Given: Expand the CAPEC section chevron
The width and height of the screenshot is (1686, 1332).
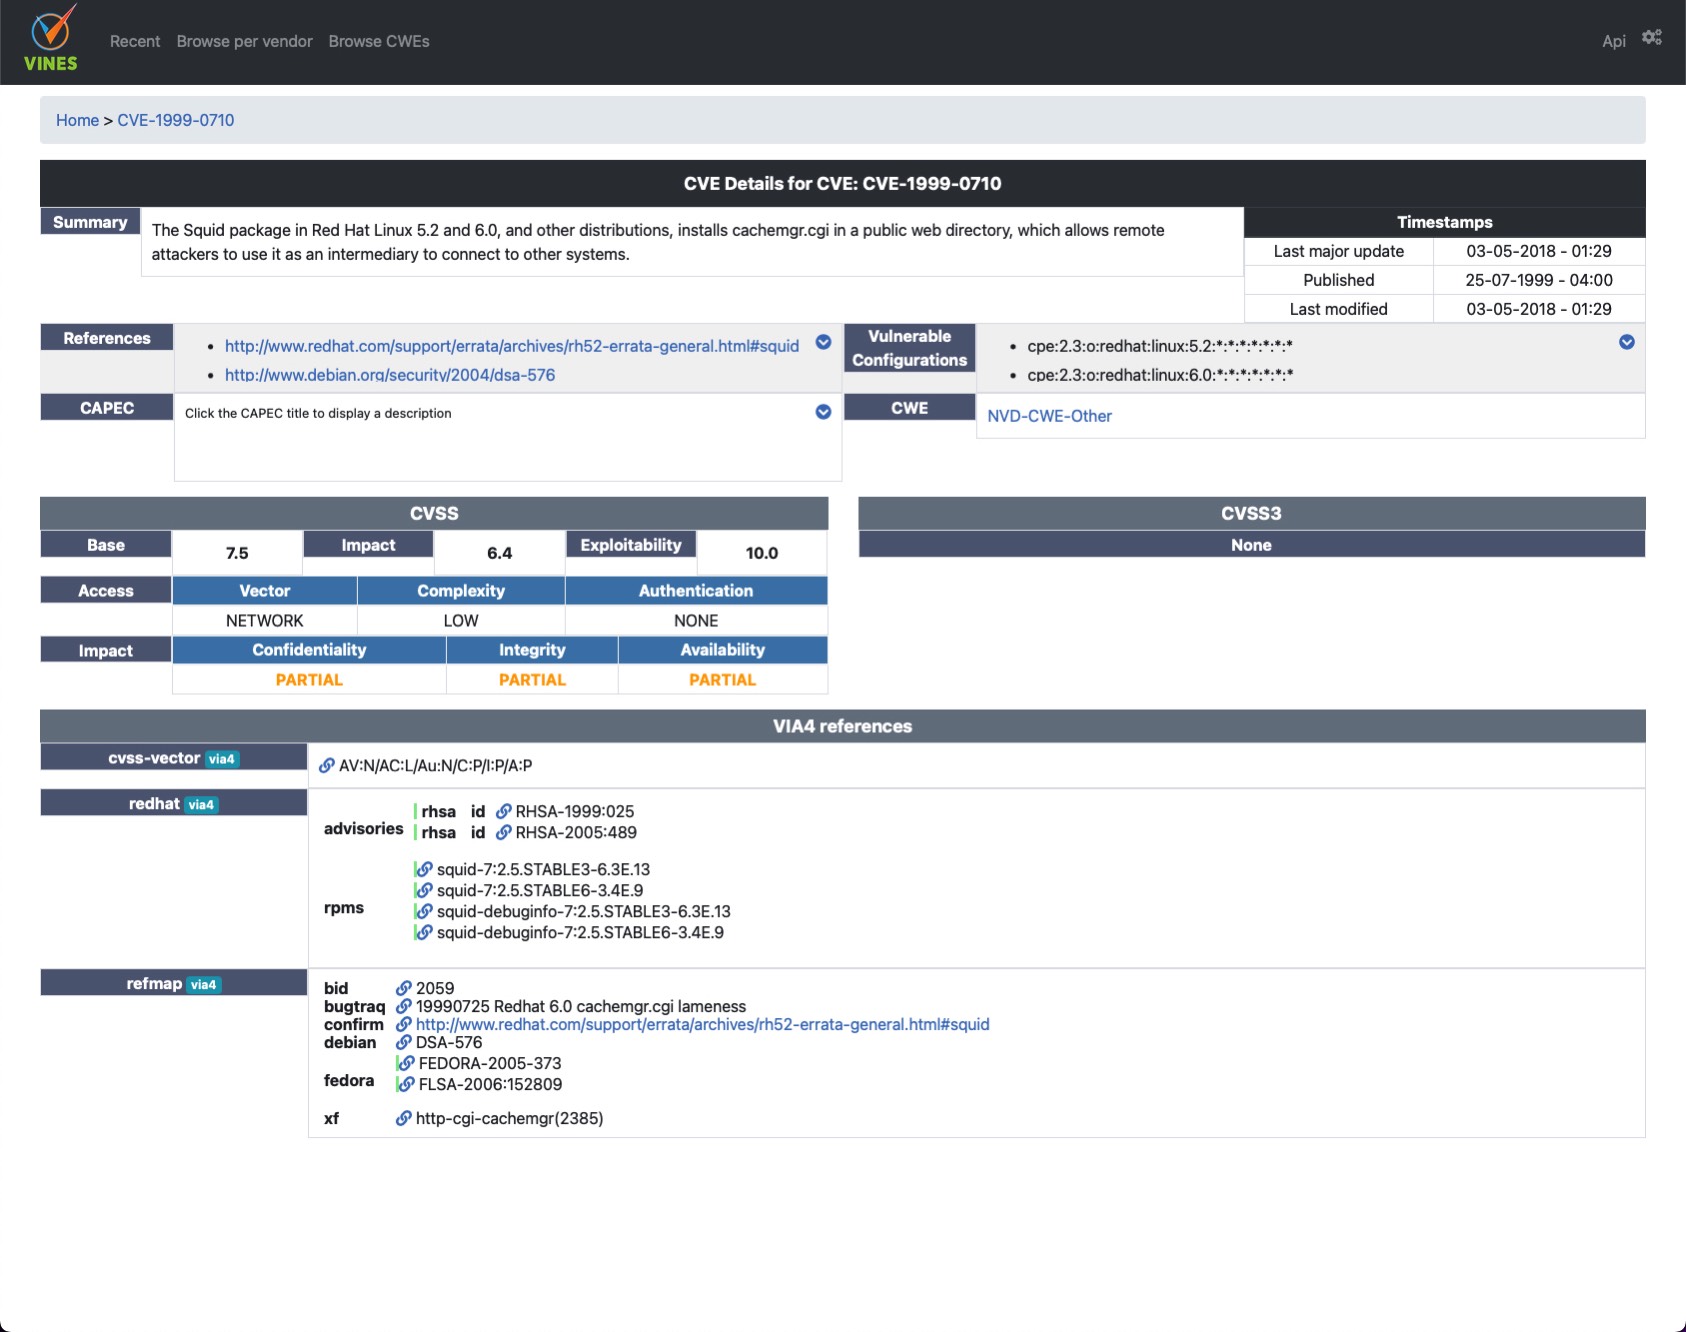Looking at the screenshot, I should 823,412.
